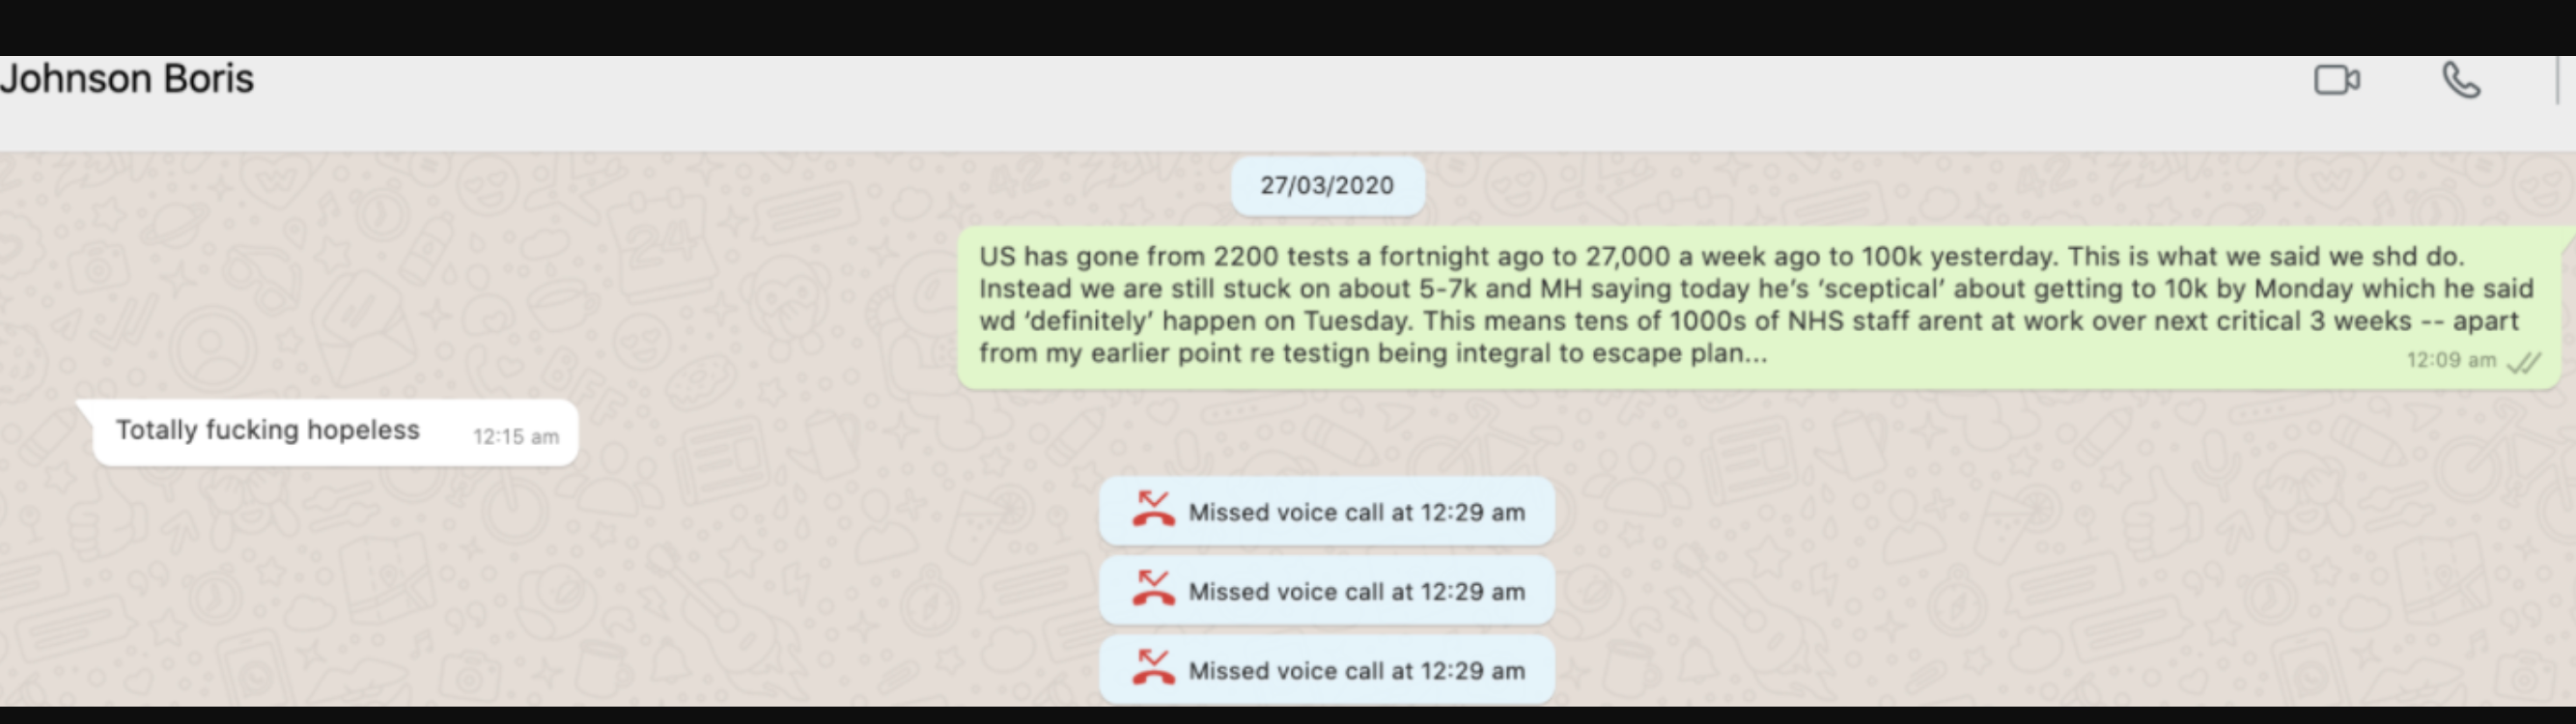The height and width of the screenshot is (724, 2576).
Task: Start a video call with Johnson Boris
Action: point(2336,80)
